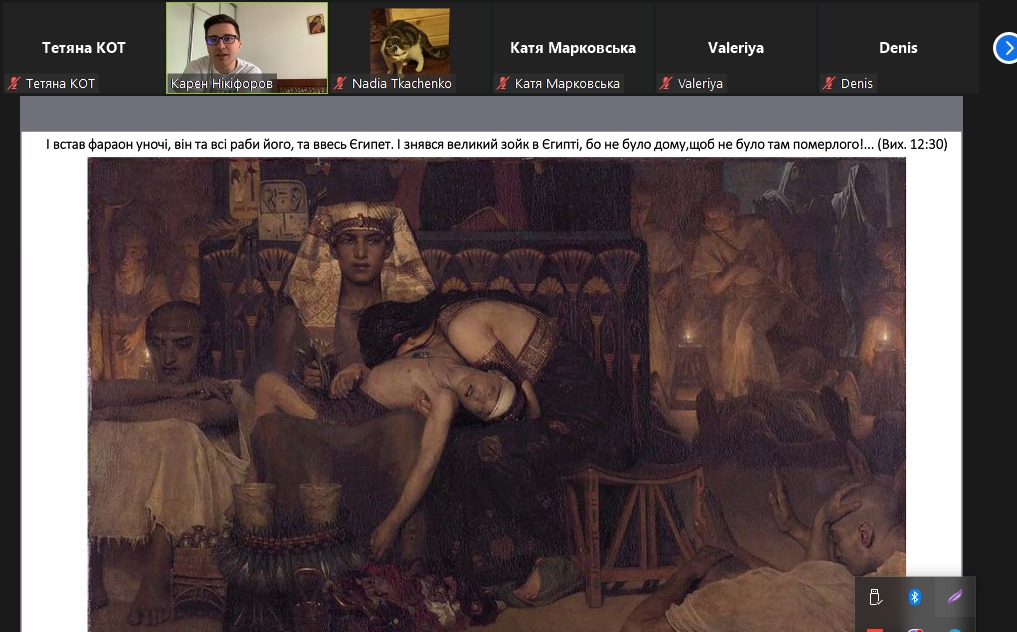Image resolution: width=1017 pixels, height=632 pixels.
Task: Select the Valeriya participant tile
Action: click(x=736, y=48)
